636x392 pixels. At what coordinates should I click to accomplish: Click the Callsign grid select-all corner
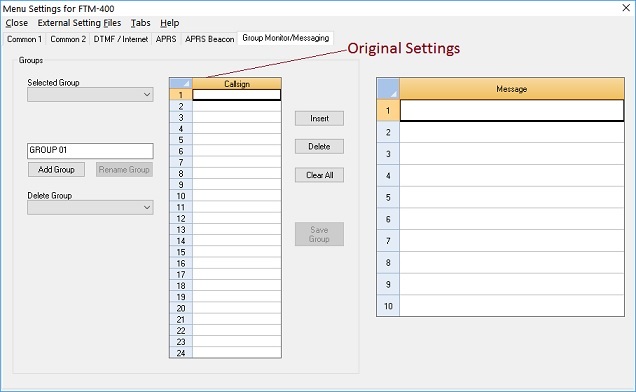click(181, 84)
